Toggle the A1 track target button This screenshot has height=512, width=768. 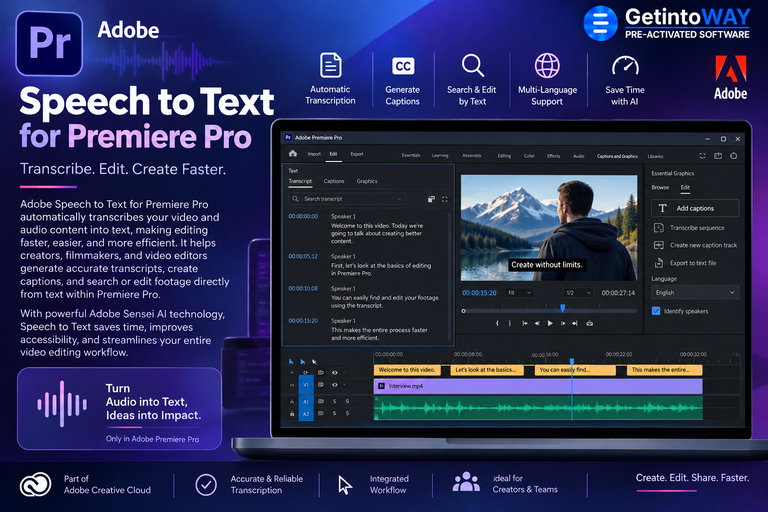tap(306, 401)
